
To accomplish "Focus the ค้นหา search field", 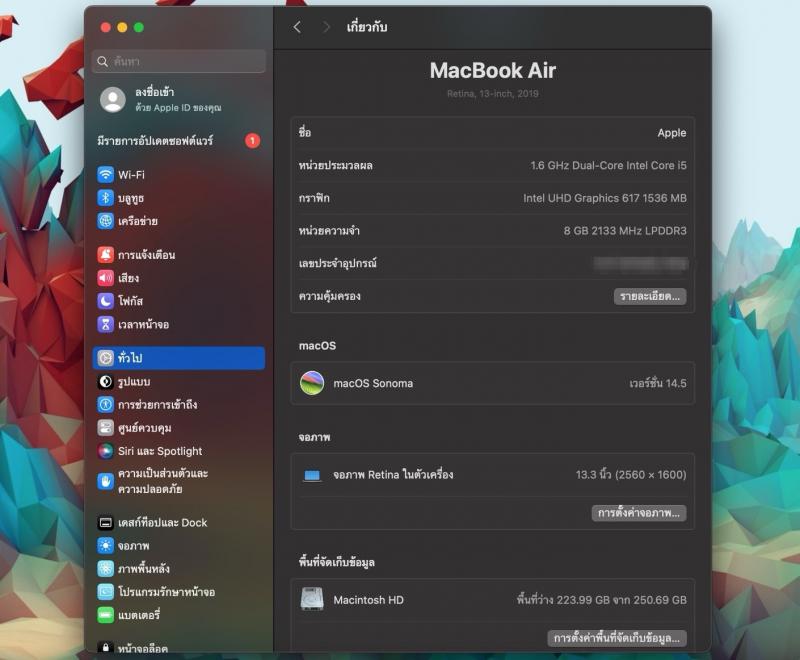I will [x=179, y=61].
